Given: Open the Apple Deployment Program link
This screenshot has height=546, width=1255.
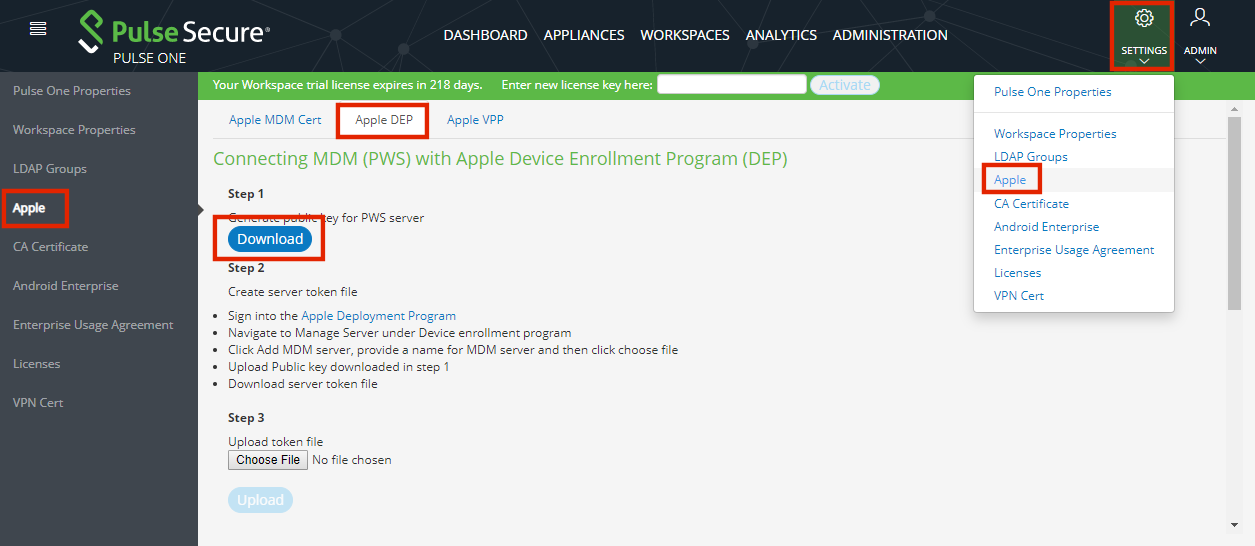Looking at the screenshot, I should 378,315.
